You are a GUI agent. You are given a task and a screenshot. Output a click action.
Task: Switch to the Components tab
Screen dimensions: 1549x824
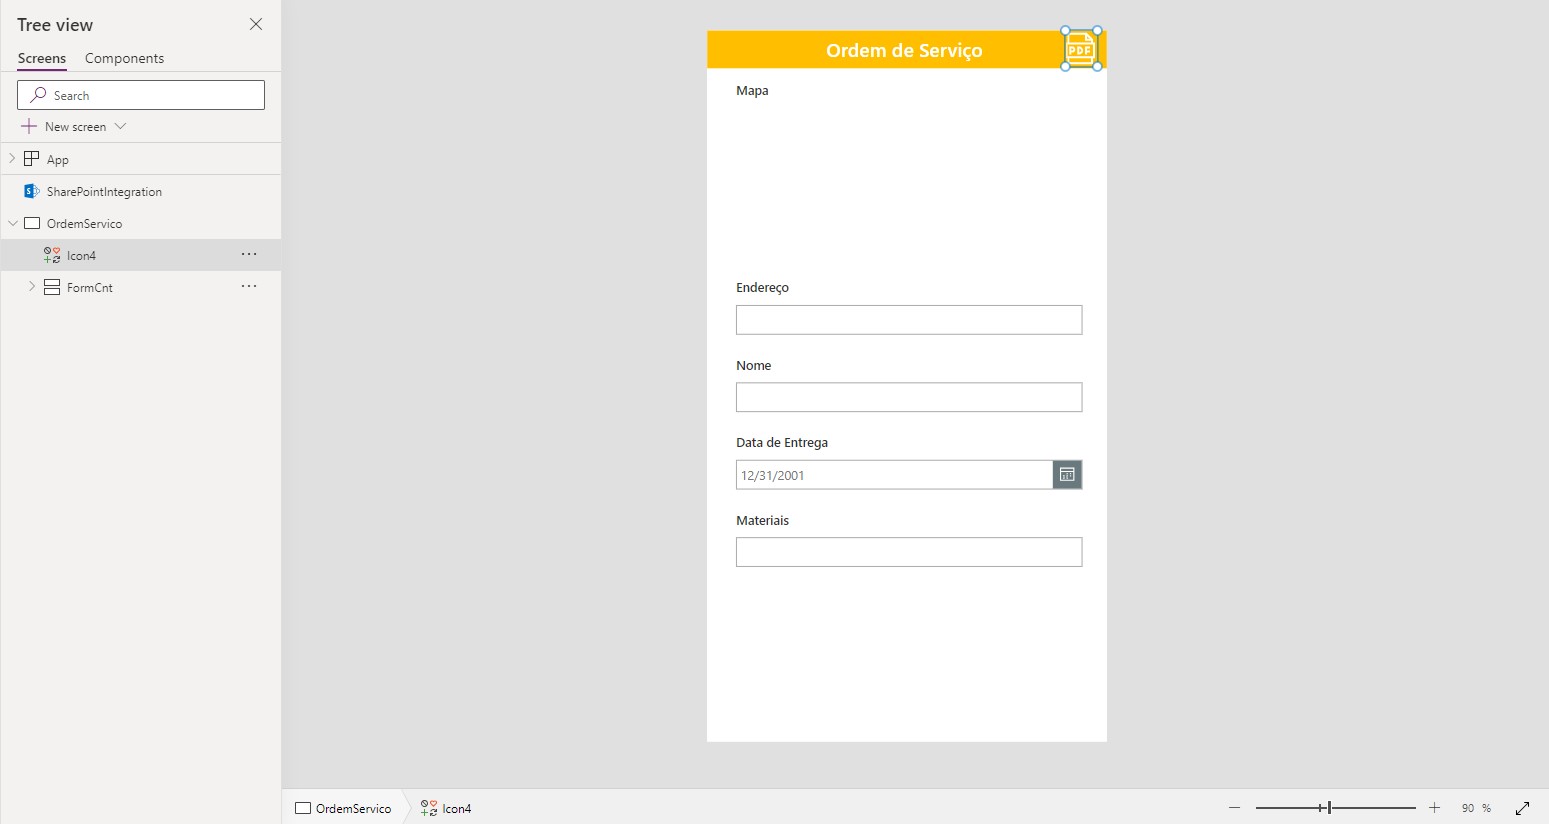[x=124, y=58]
